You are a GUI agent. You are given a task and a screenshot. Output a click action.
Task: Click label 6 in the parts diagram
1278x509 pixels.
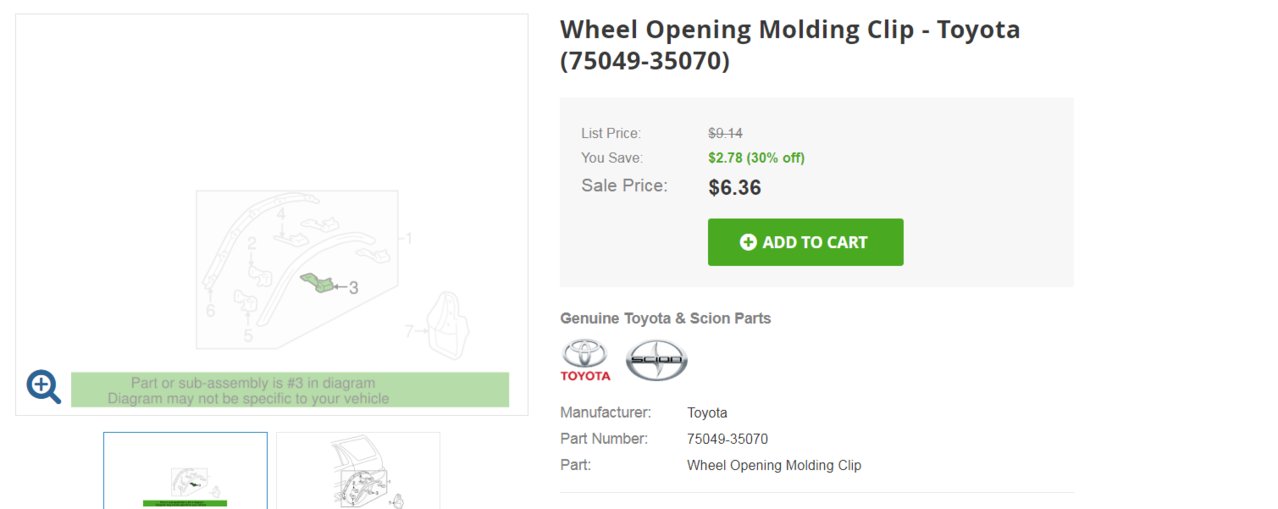tap(210, 311)
